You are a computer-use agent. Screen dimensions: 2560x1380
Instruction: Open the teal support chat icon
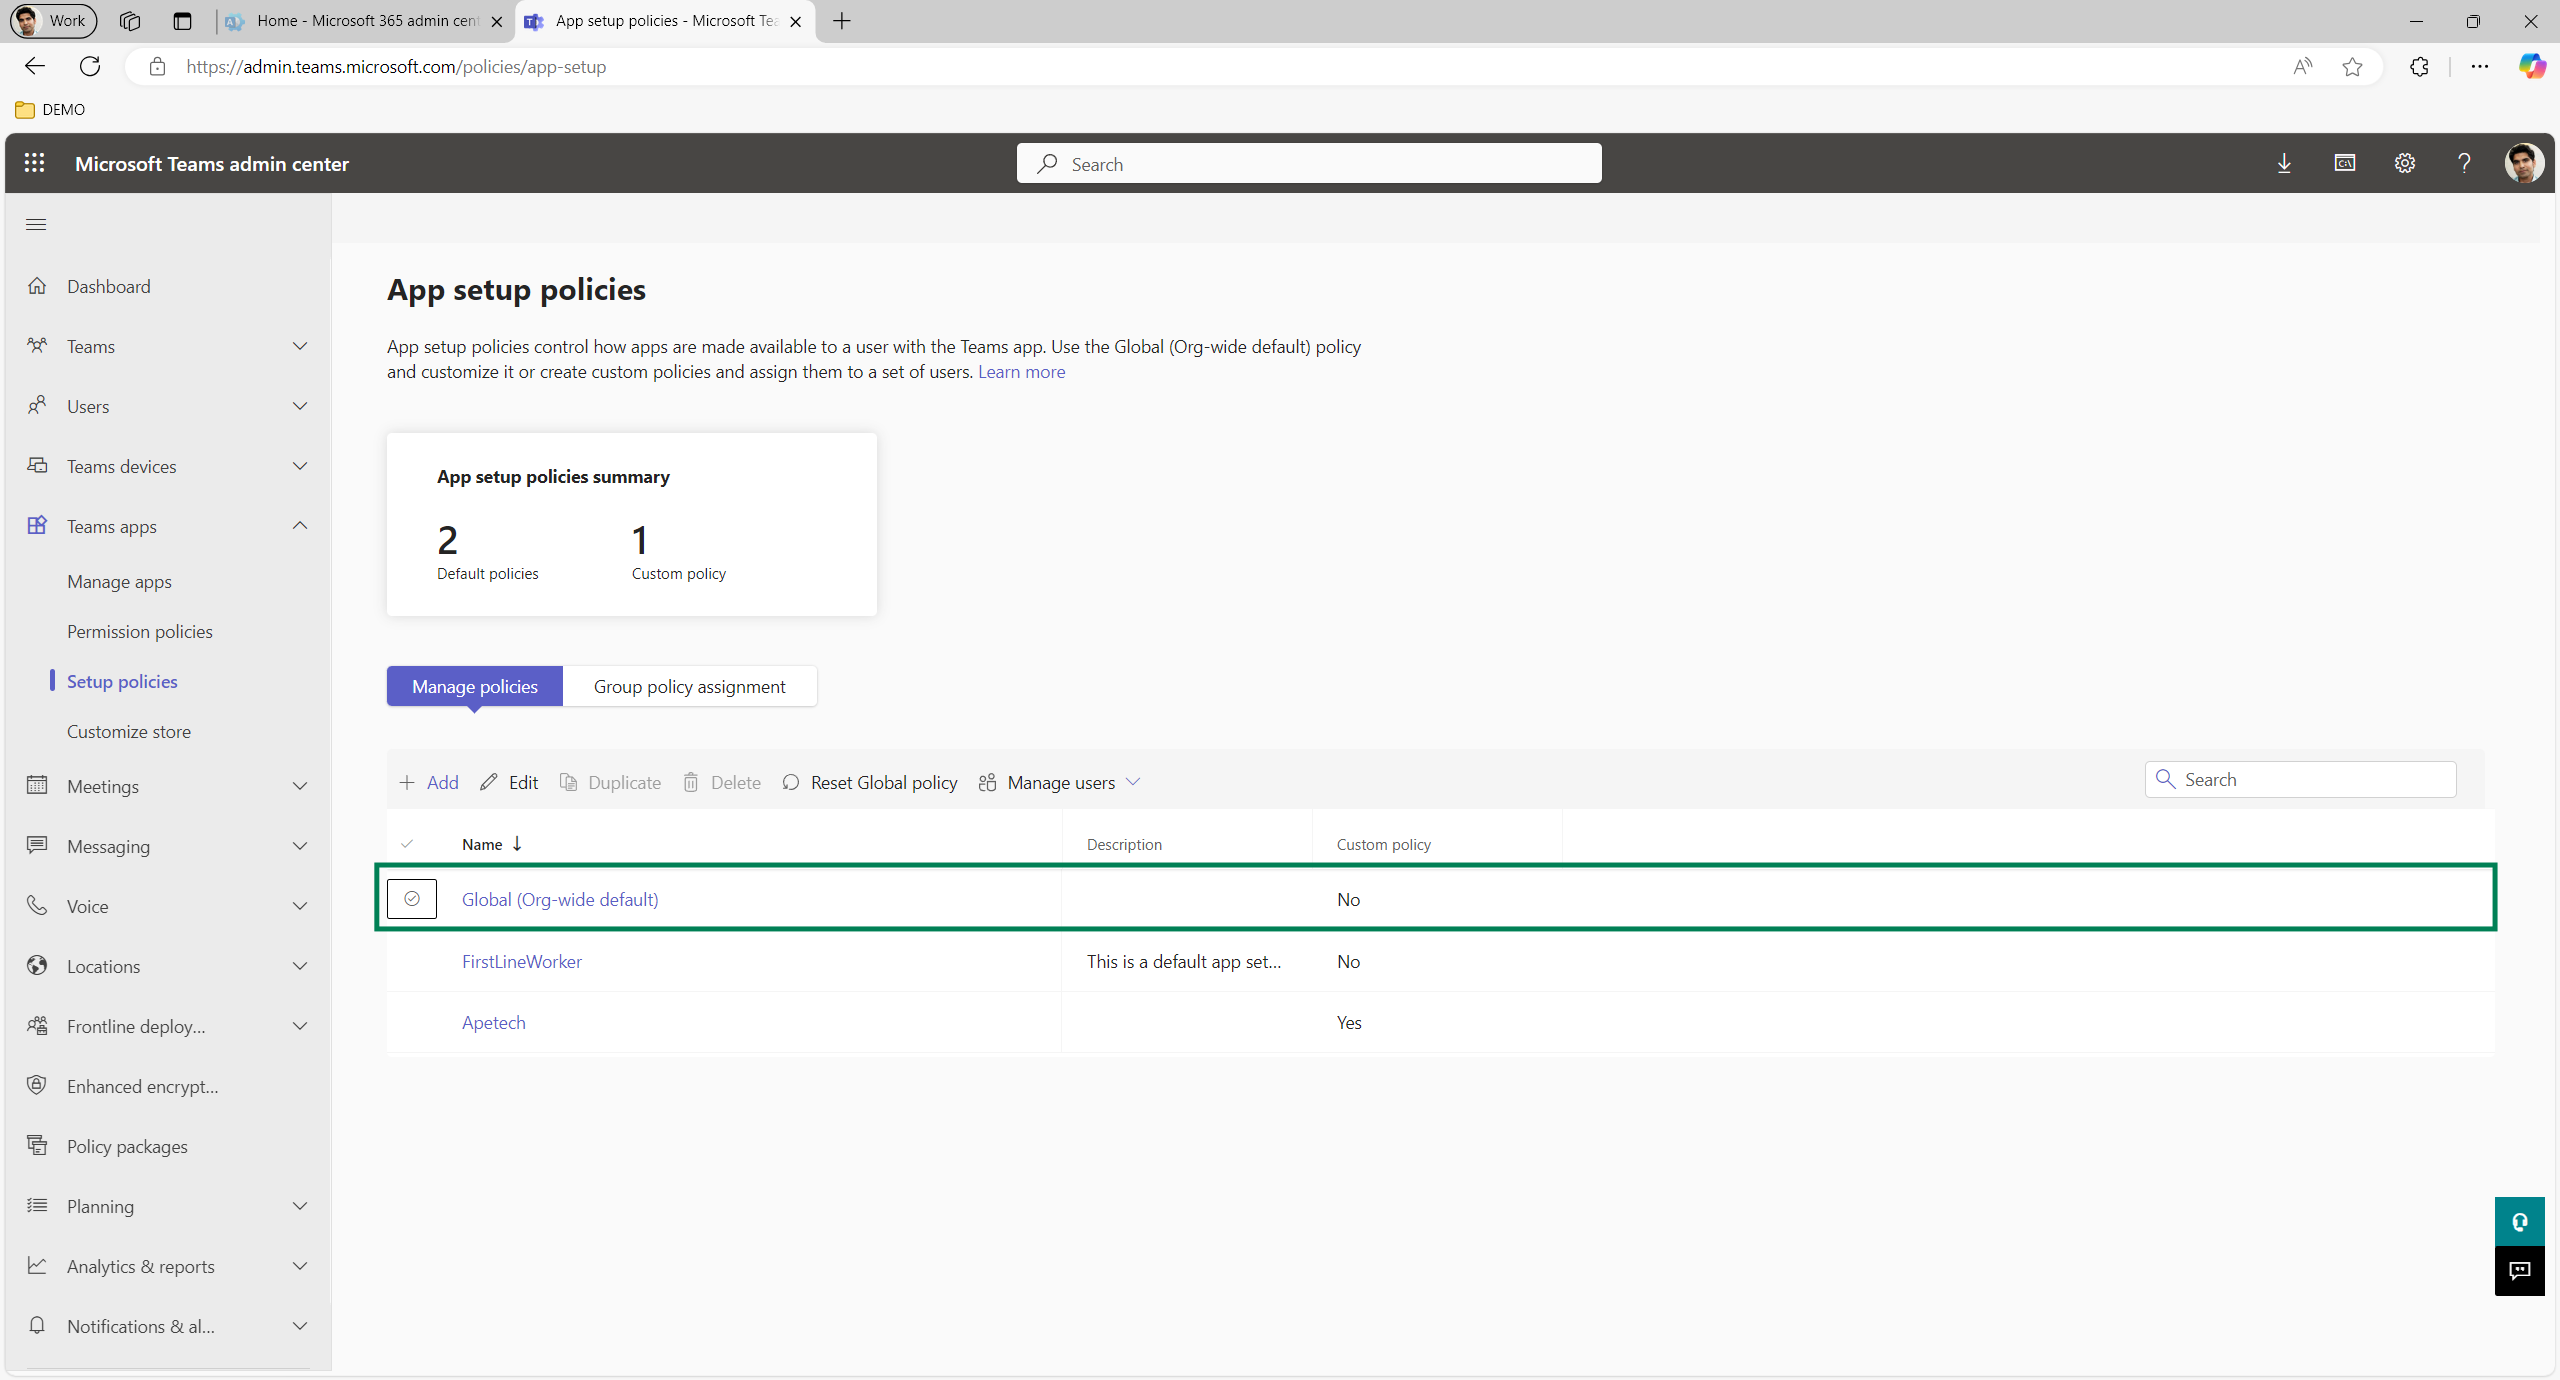pos(2519,1221)
